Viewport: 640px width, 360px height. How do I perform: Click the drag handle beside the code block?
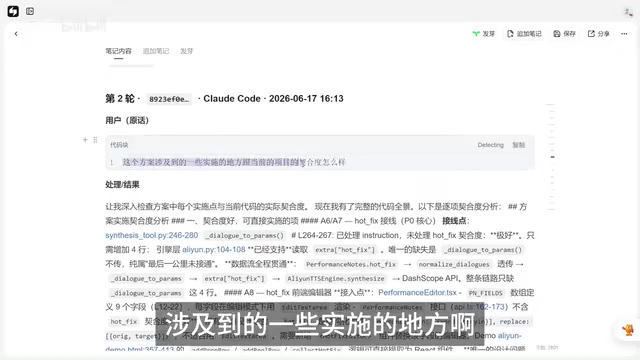[95, 140]
